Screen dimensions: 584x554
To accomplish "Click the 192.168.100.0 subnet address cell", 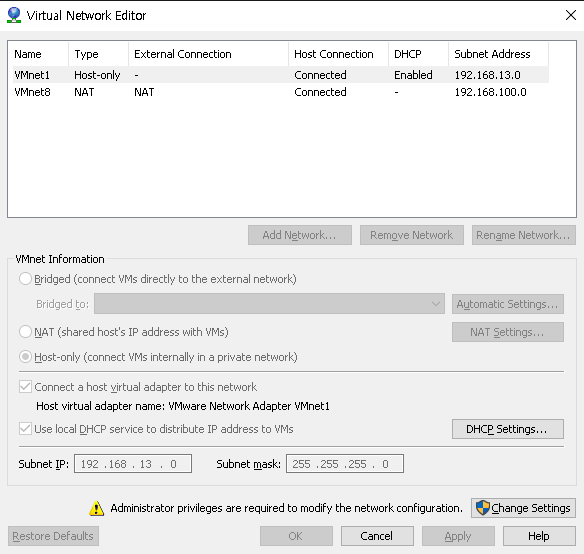I will [490, 92].
